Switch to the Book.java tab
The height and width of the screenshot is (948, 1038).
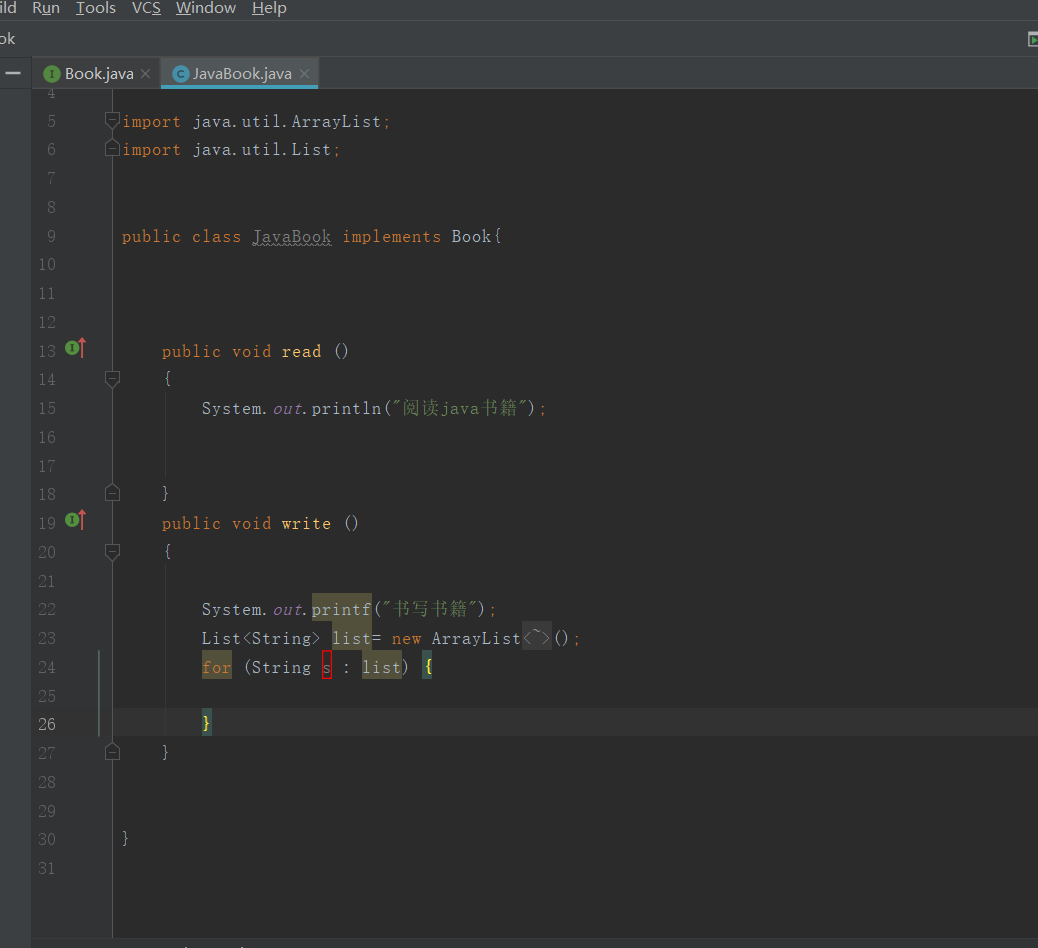click(x=98, y=74)
